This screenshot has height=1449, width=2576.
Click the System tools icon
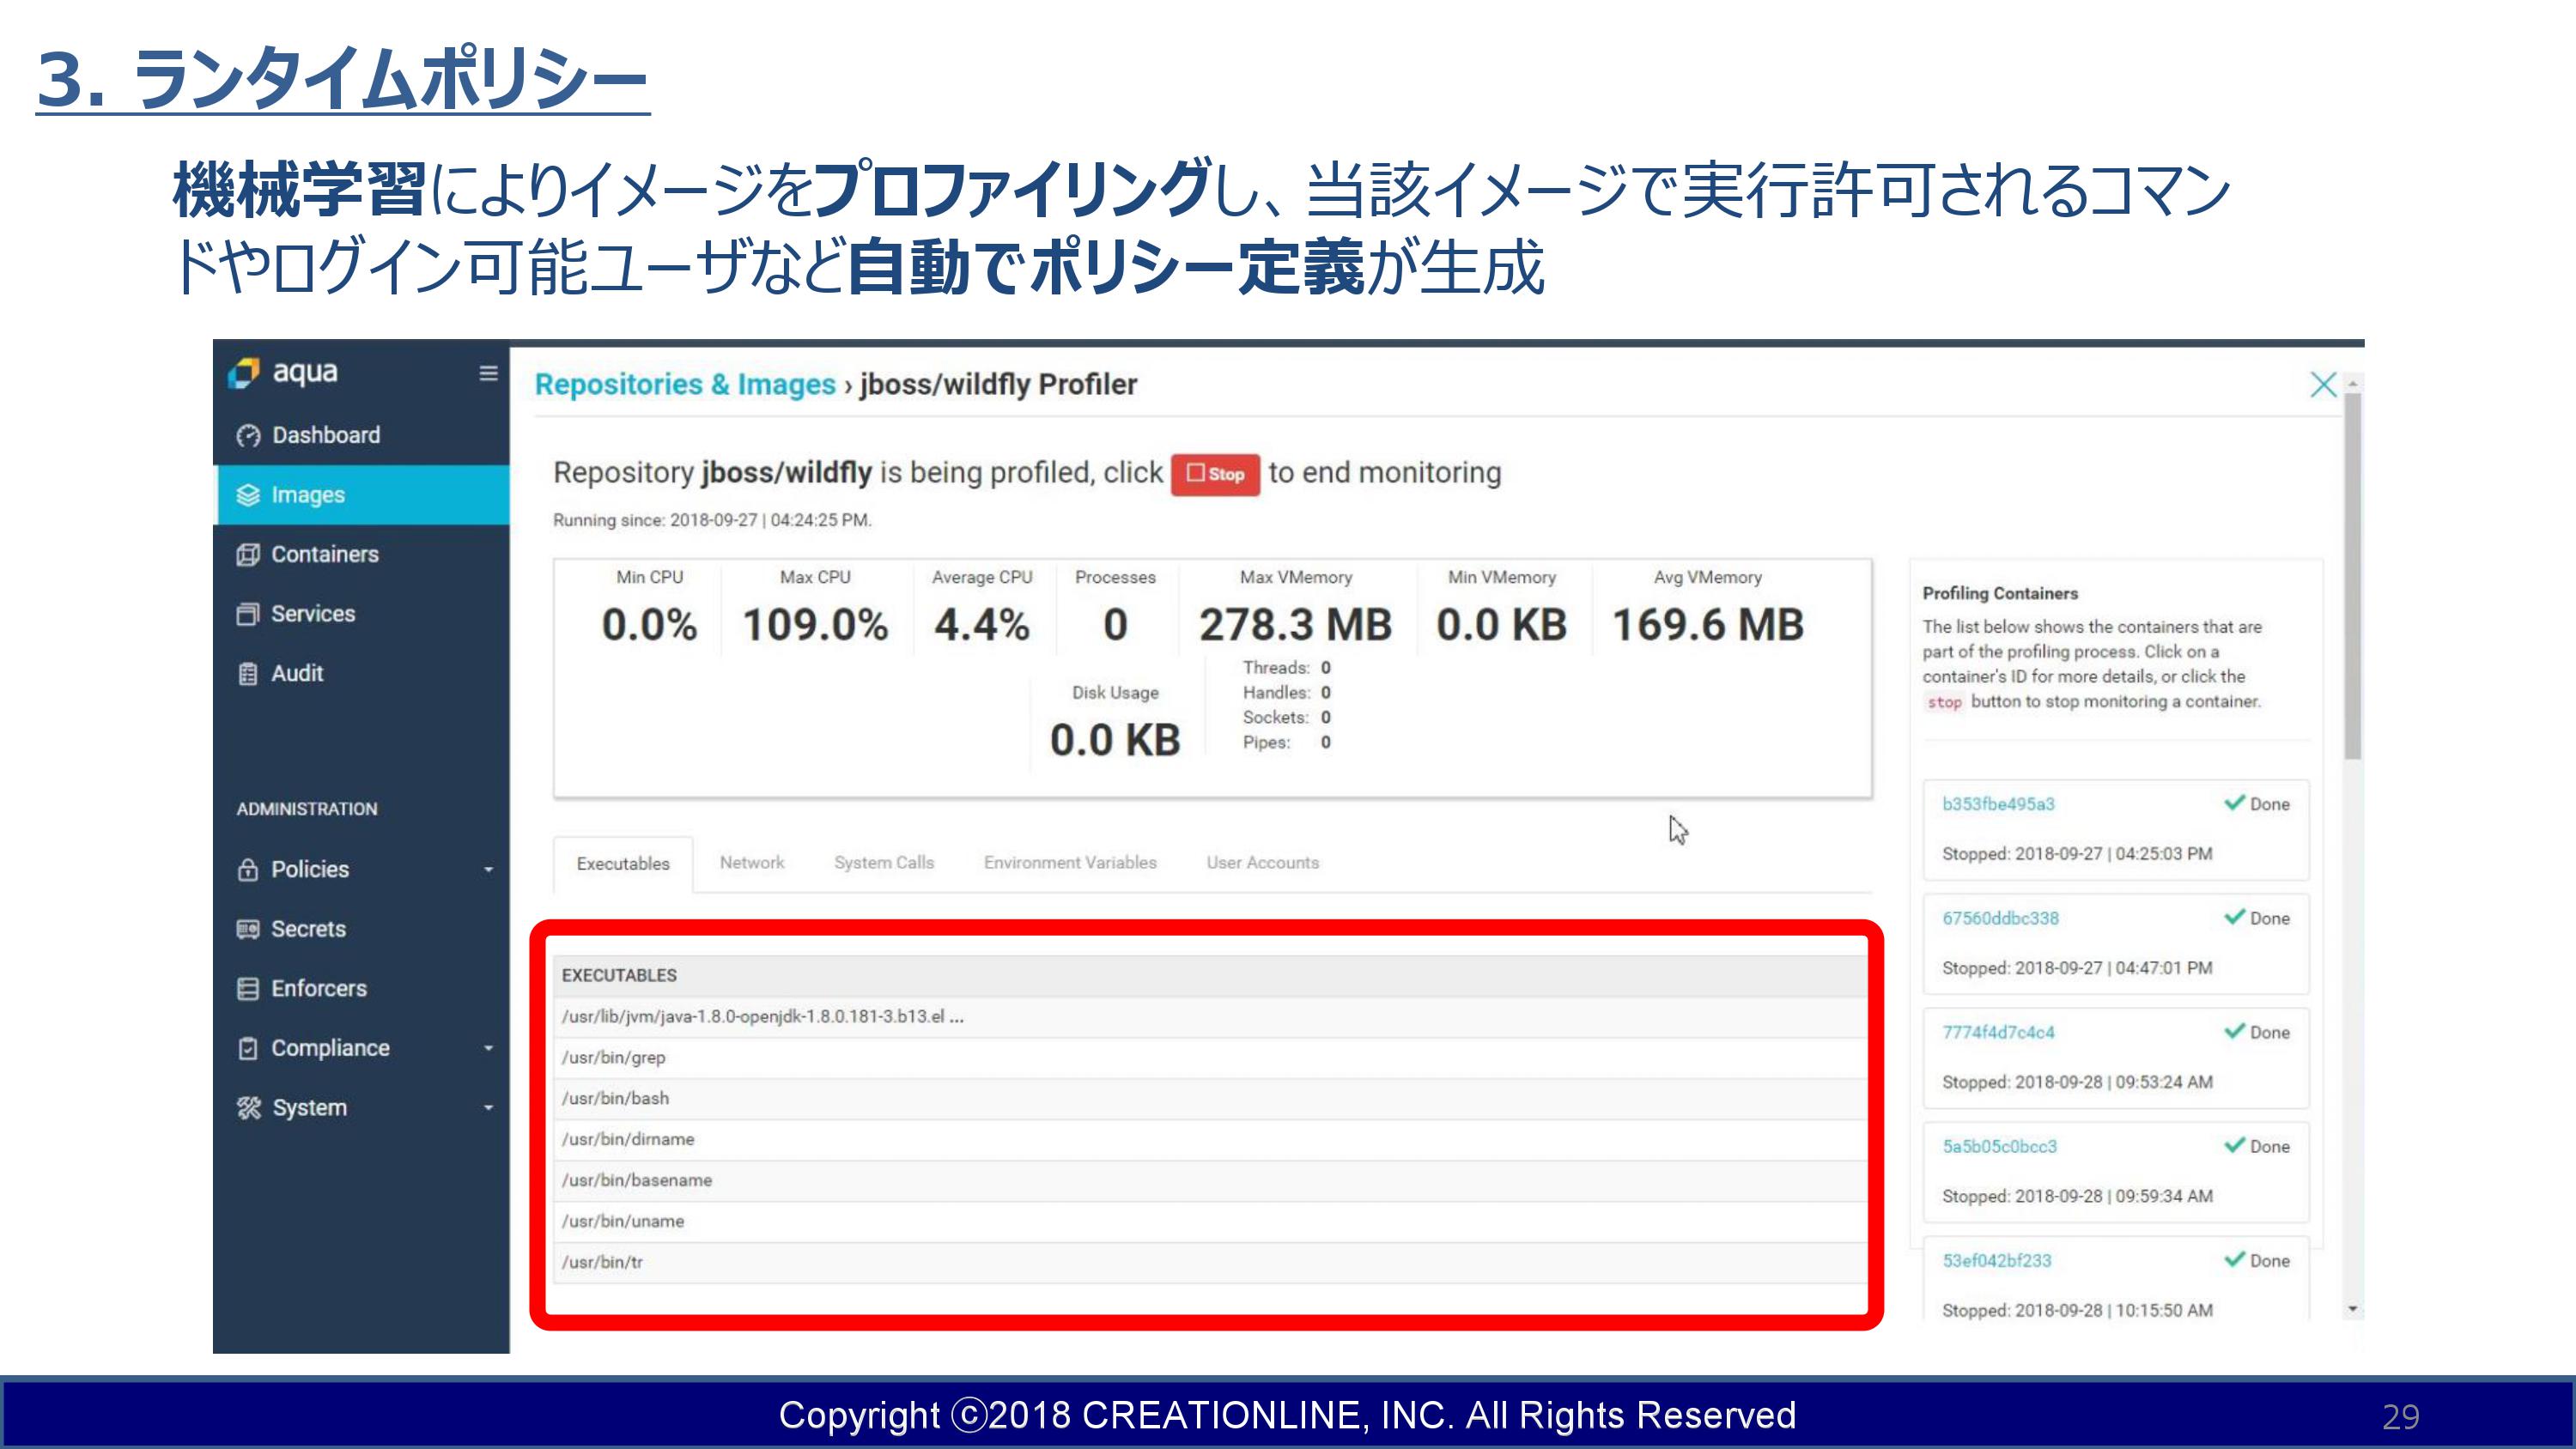click(248, 1108)
